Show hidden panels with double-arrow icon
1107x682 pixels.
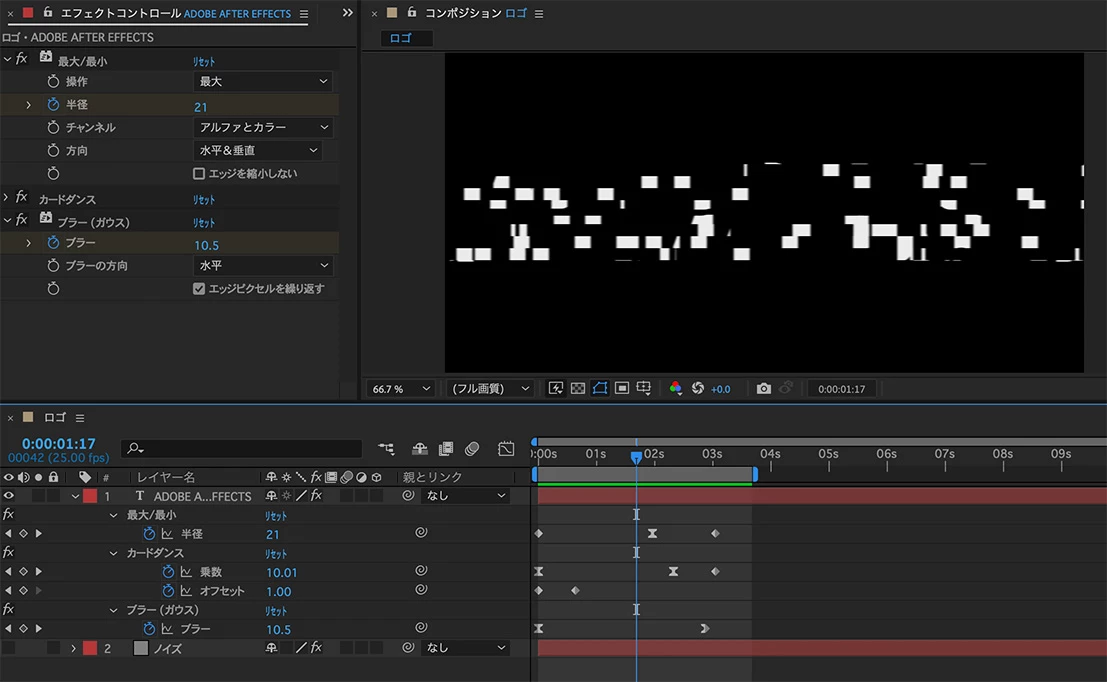point(347,13)
